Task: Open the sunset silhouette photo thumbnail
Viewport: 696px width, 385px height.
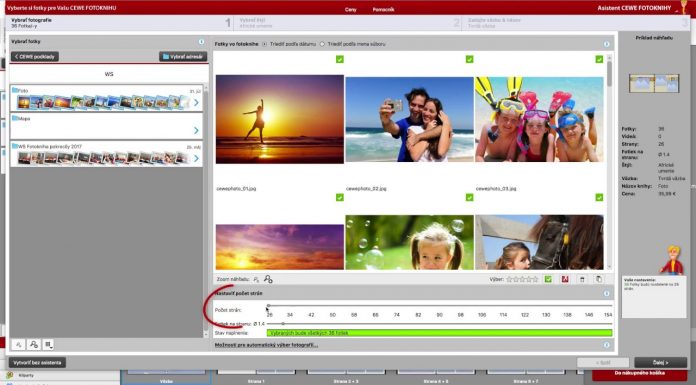Action: click(280, 119)
